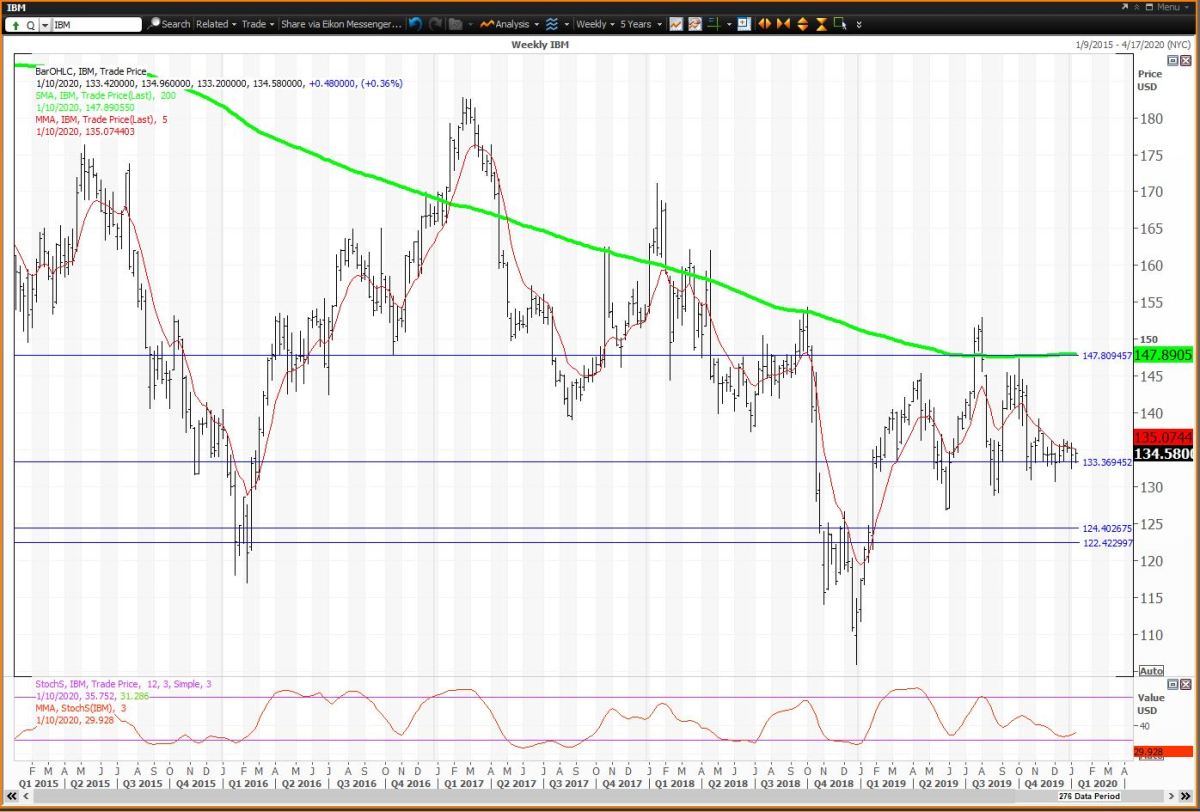This screenshot has width=1200, height=812.
Task: Click the Search button
Action: 169,23
